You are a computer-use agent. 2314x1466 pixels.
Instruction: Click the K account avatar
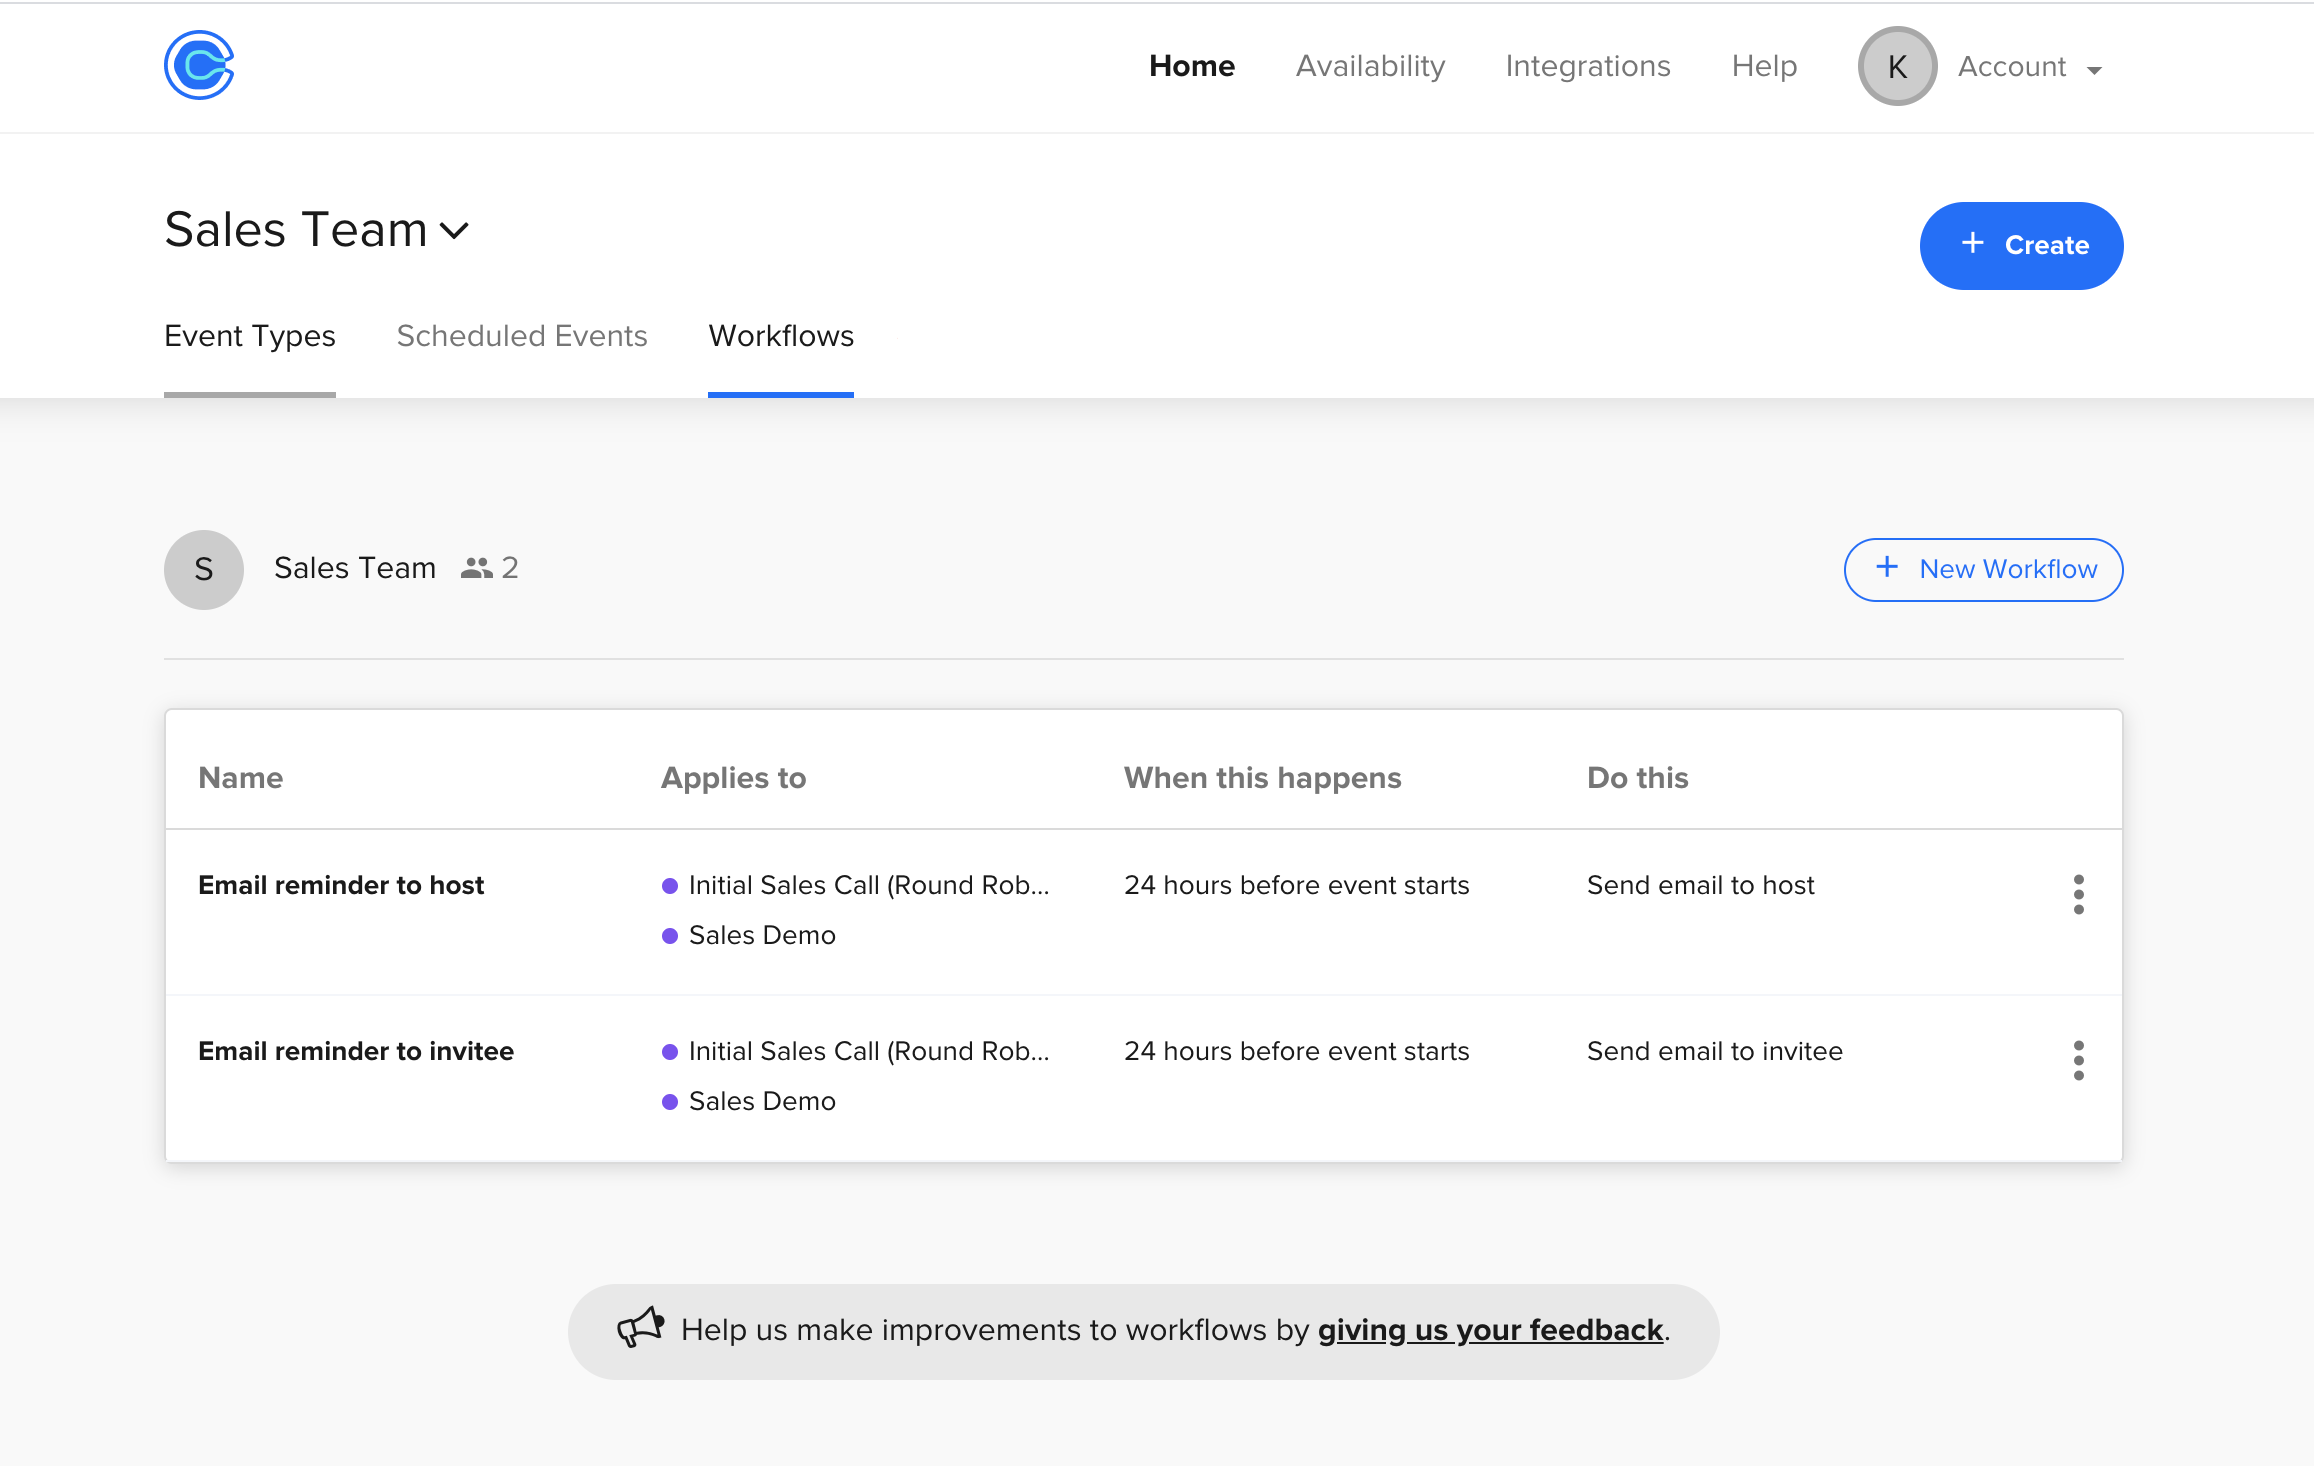coord(1897,66)
